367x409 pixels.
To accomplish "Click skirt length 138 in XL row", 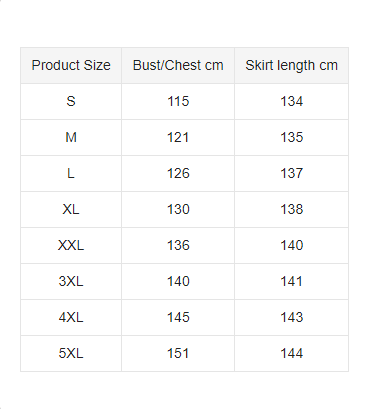I will (292, 209).
